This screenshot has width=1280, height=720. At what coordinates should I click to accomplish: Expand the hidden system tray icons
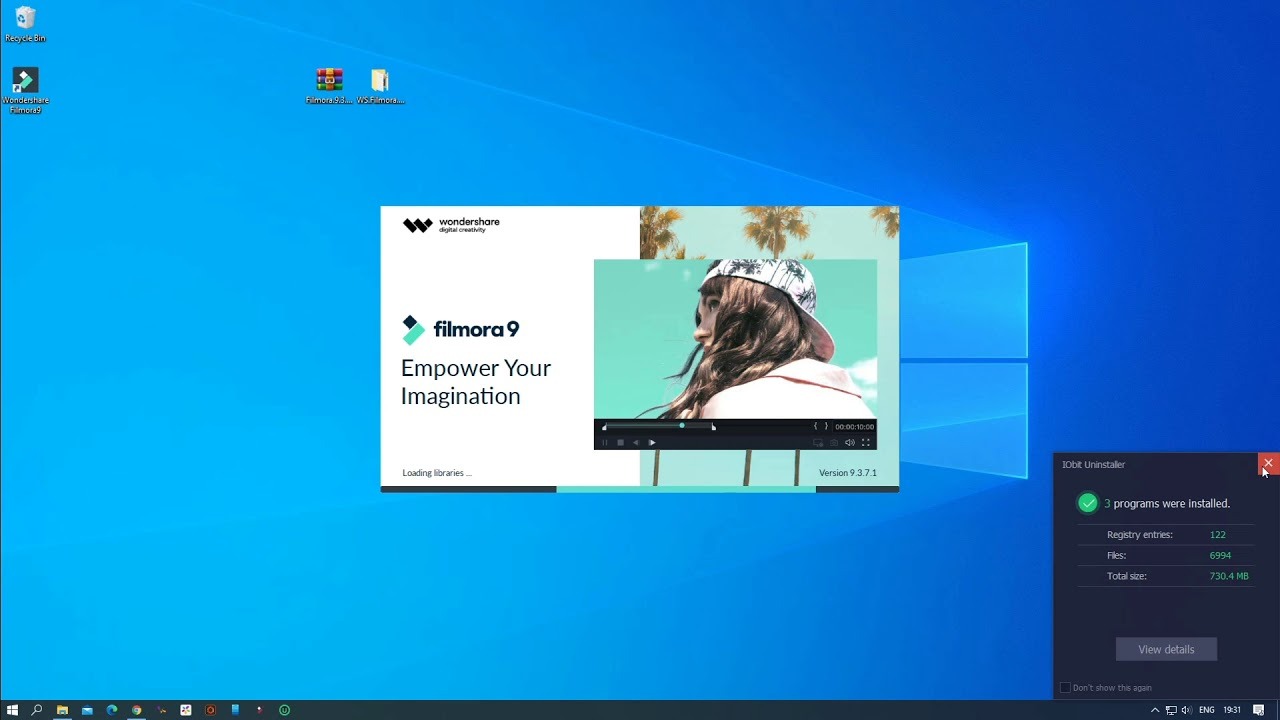click(1155, 710)
